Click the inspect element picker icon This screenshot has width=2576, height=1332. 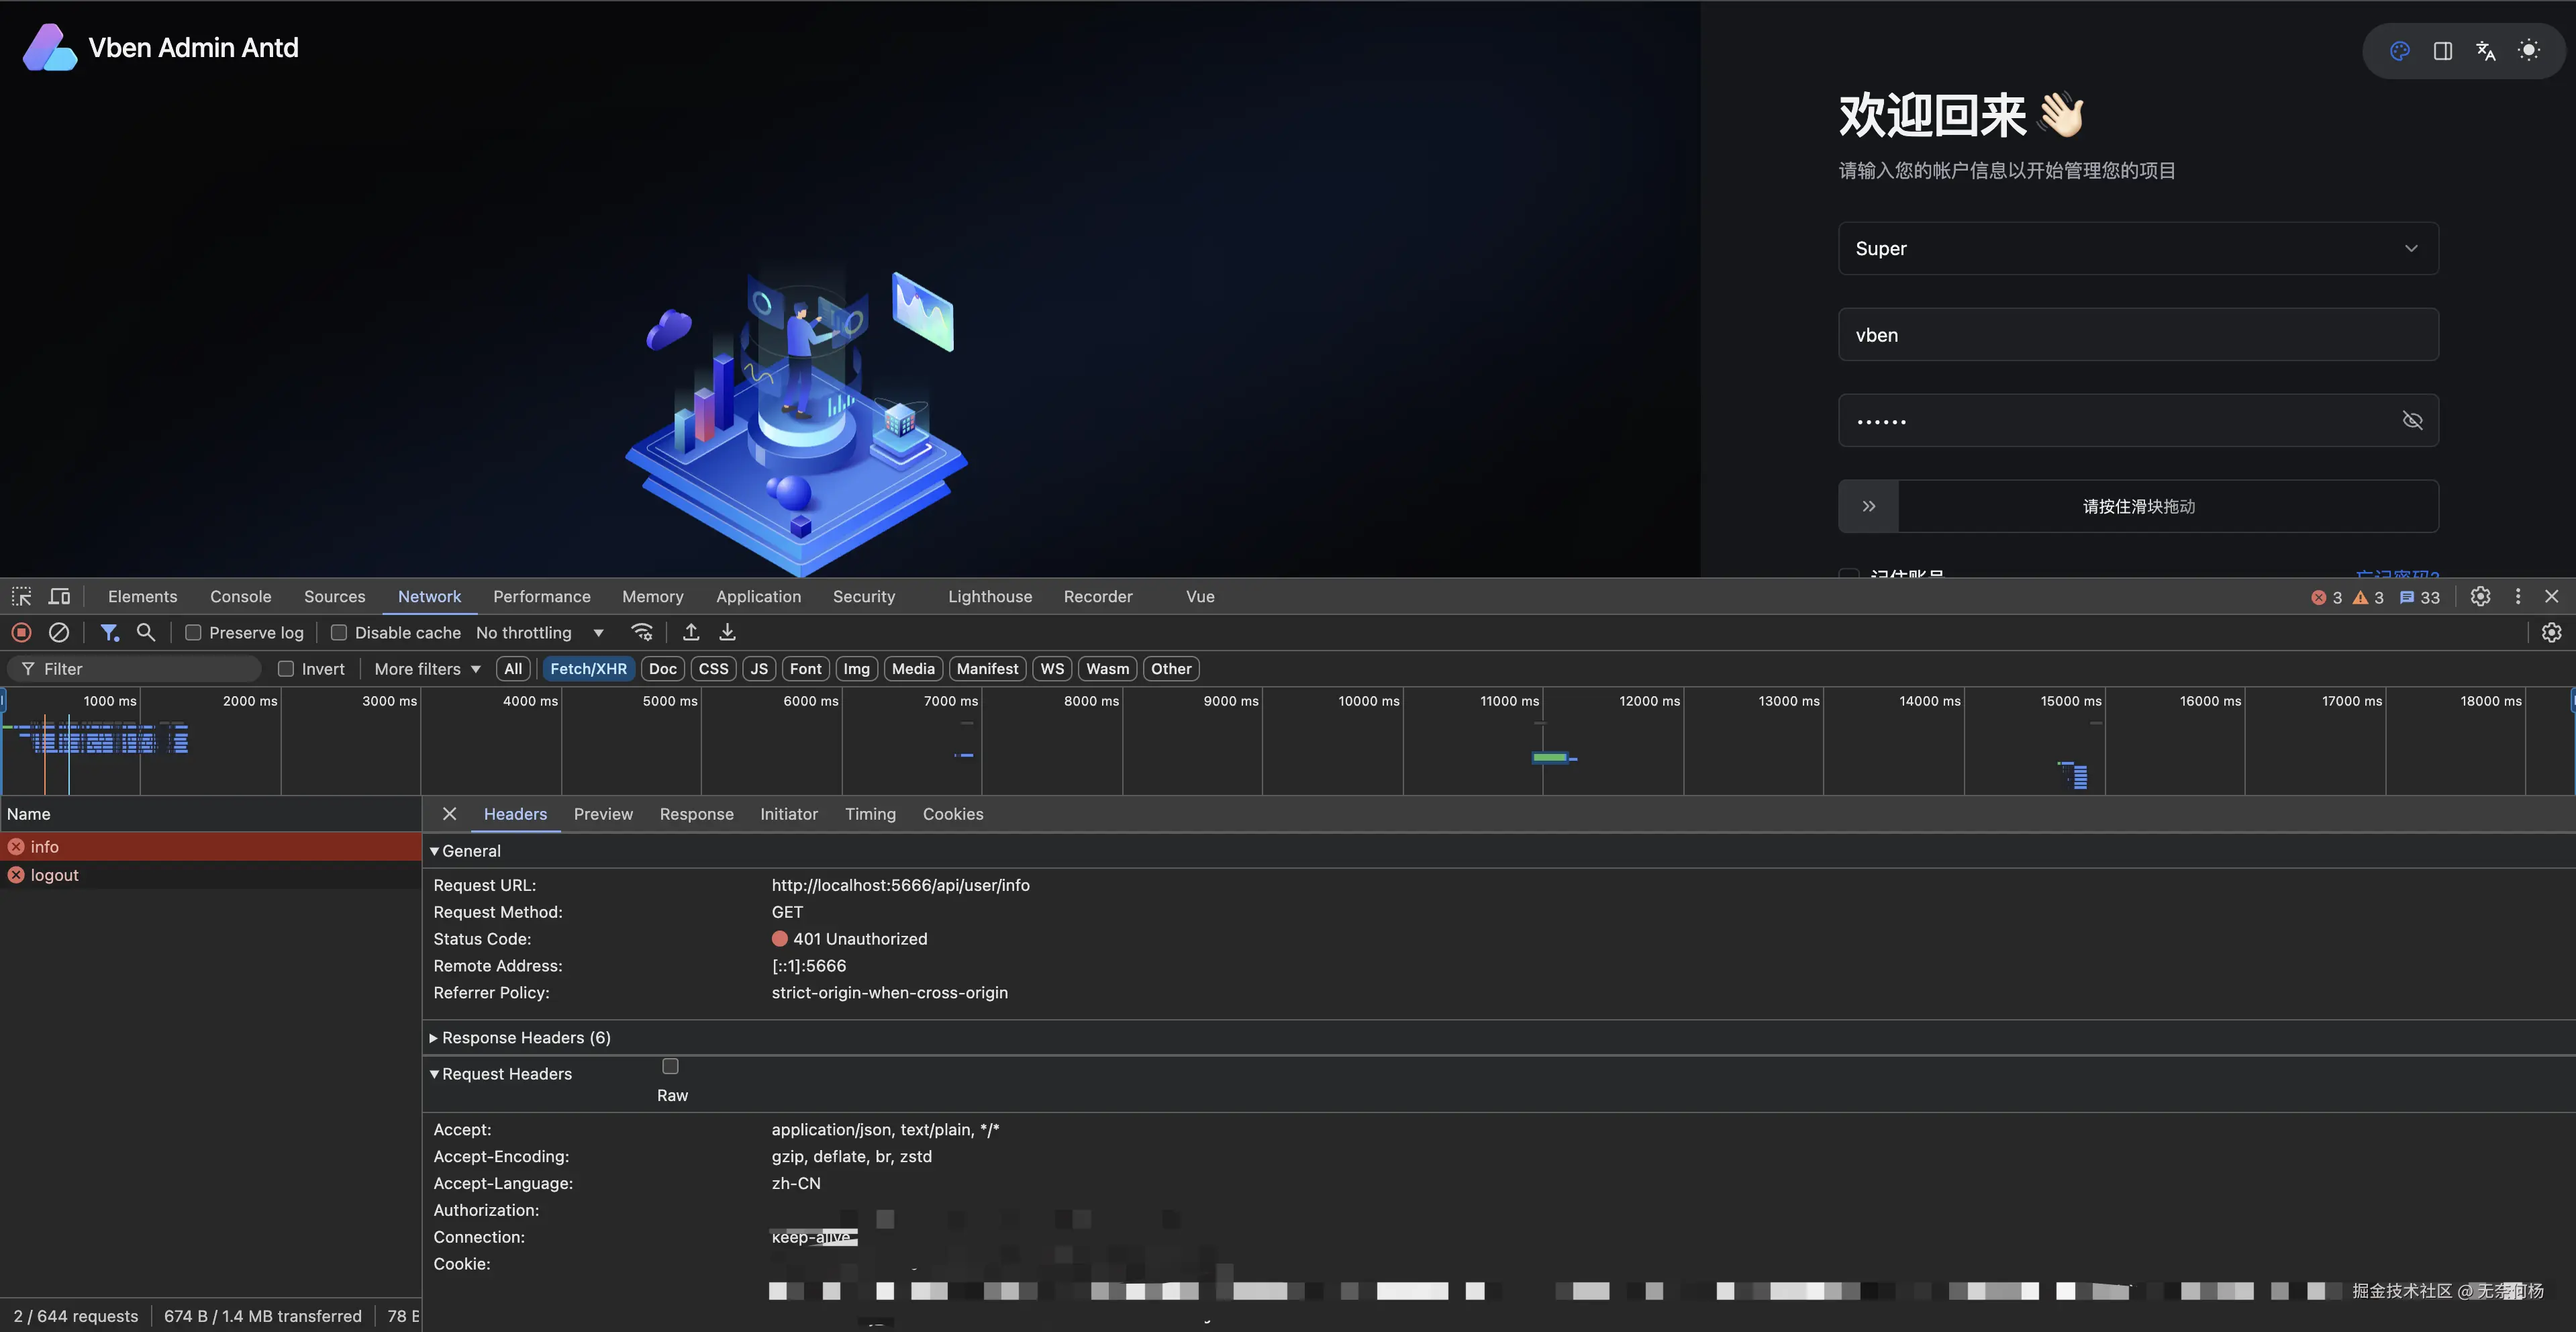pyautogui.click(x=21, y=597)
